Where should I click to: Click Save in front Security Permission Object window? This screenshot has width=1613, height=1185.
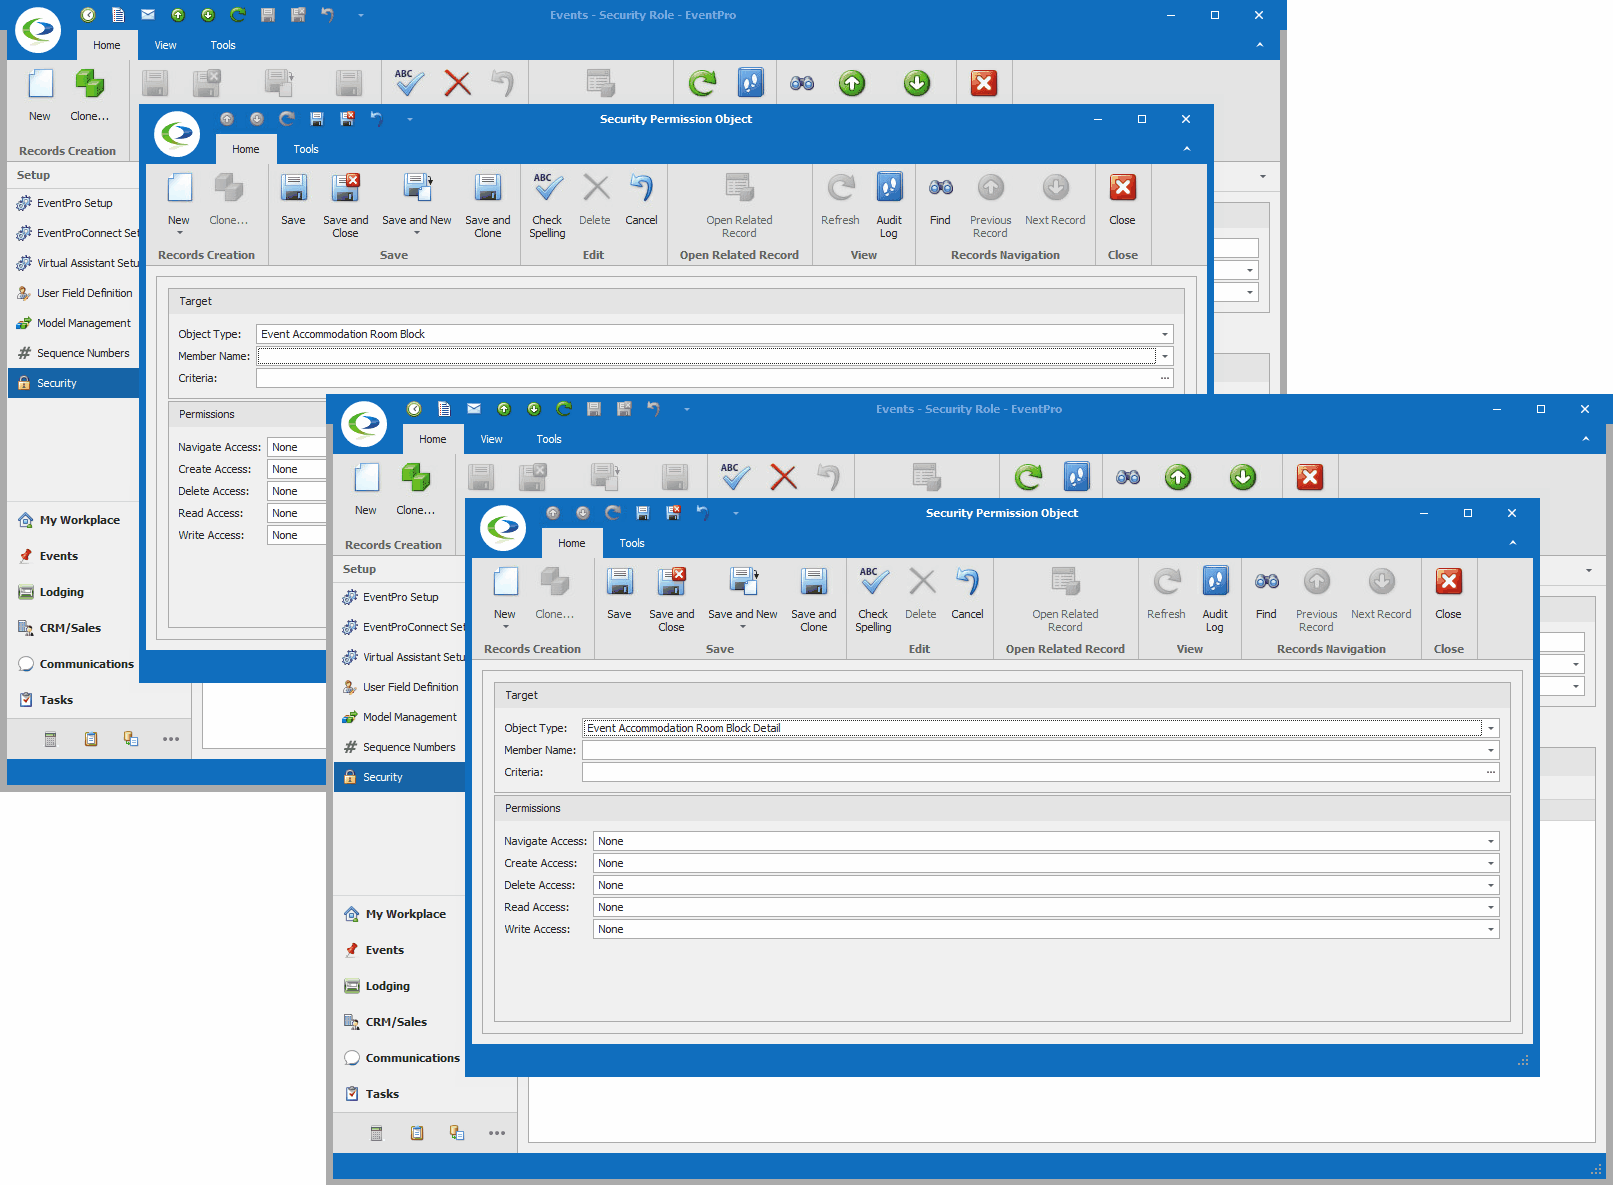point(619,593)
